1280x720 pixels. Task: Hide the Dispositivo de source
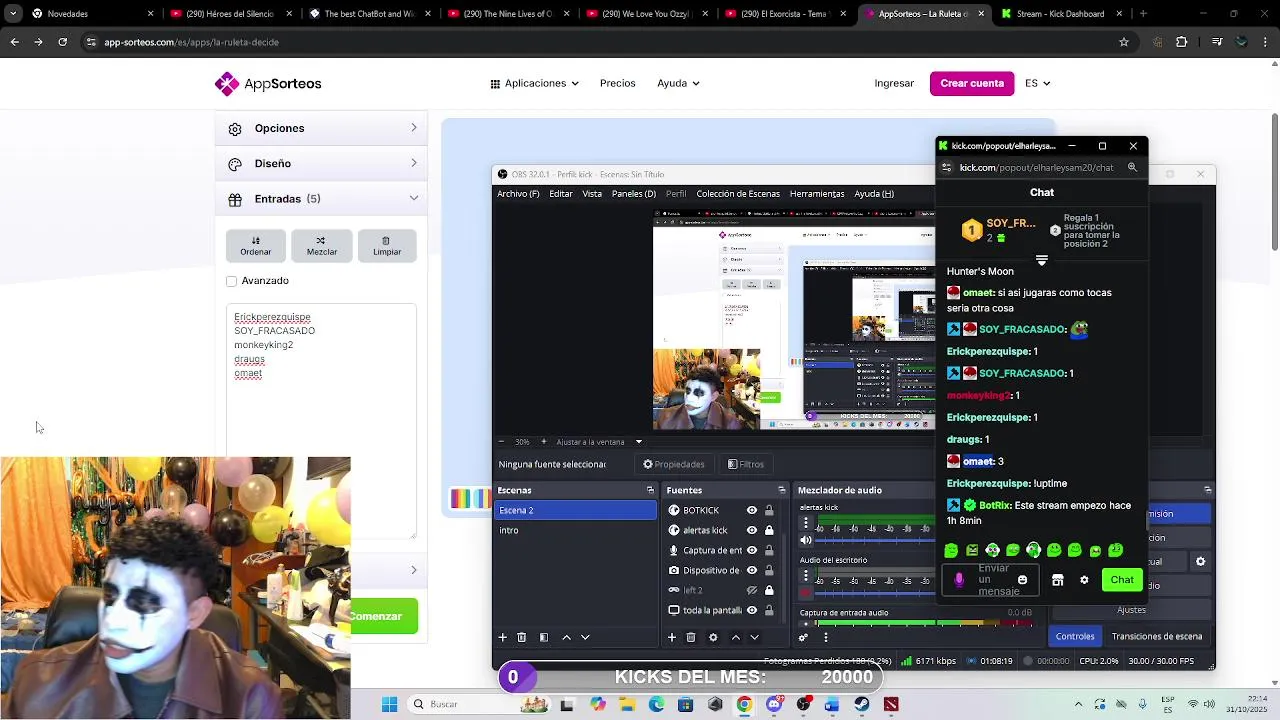752,570
